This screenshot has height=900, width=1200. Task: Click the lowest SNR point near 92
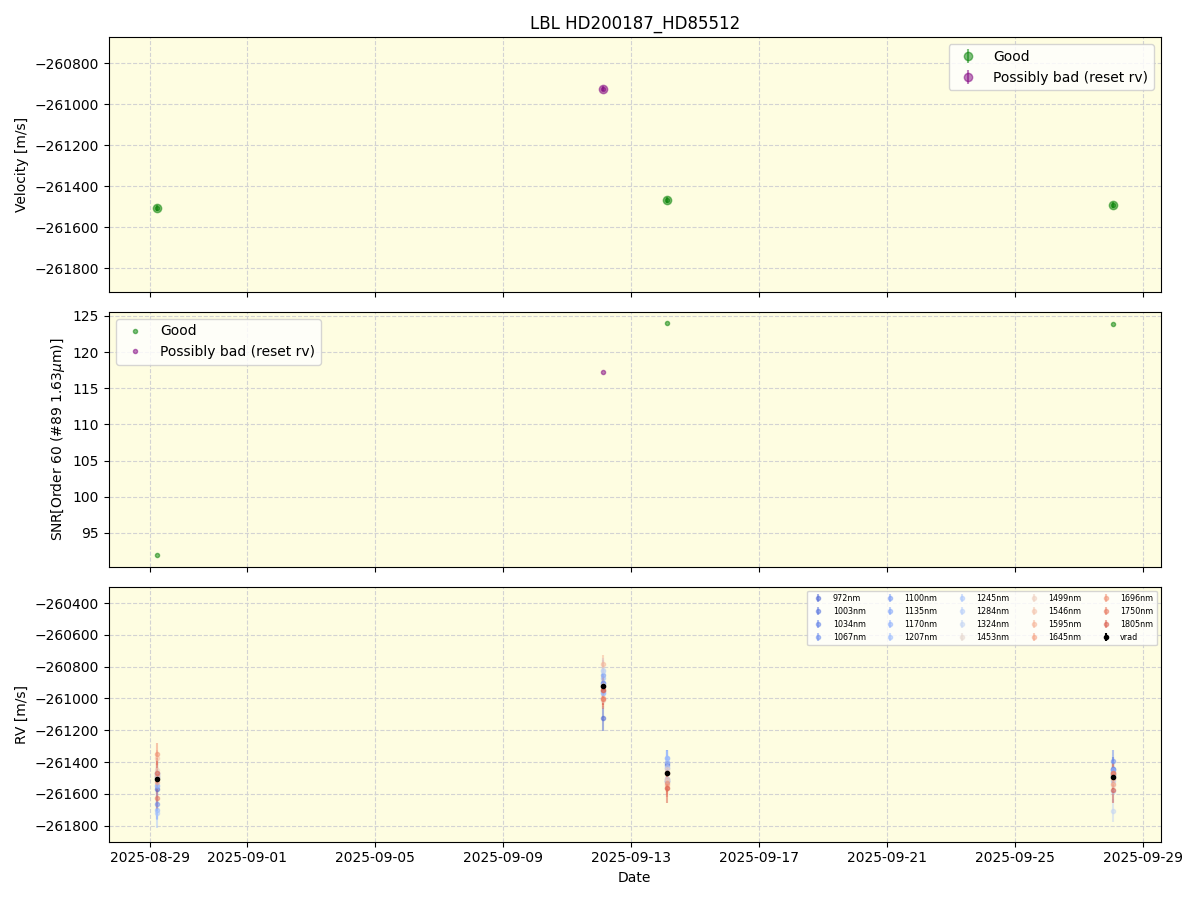[157, 555]
